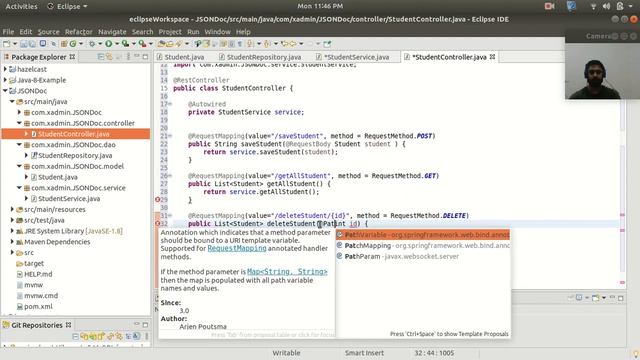Click Link with Editor icon in Package Explorer
The image size is (640, 360).
tap(109, 57)
